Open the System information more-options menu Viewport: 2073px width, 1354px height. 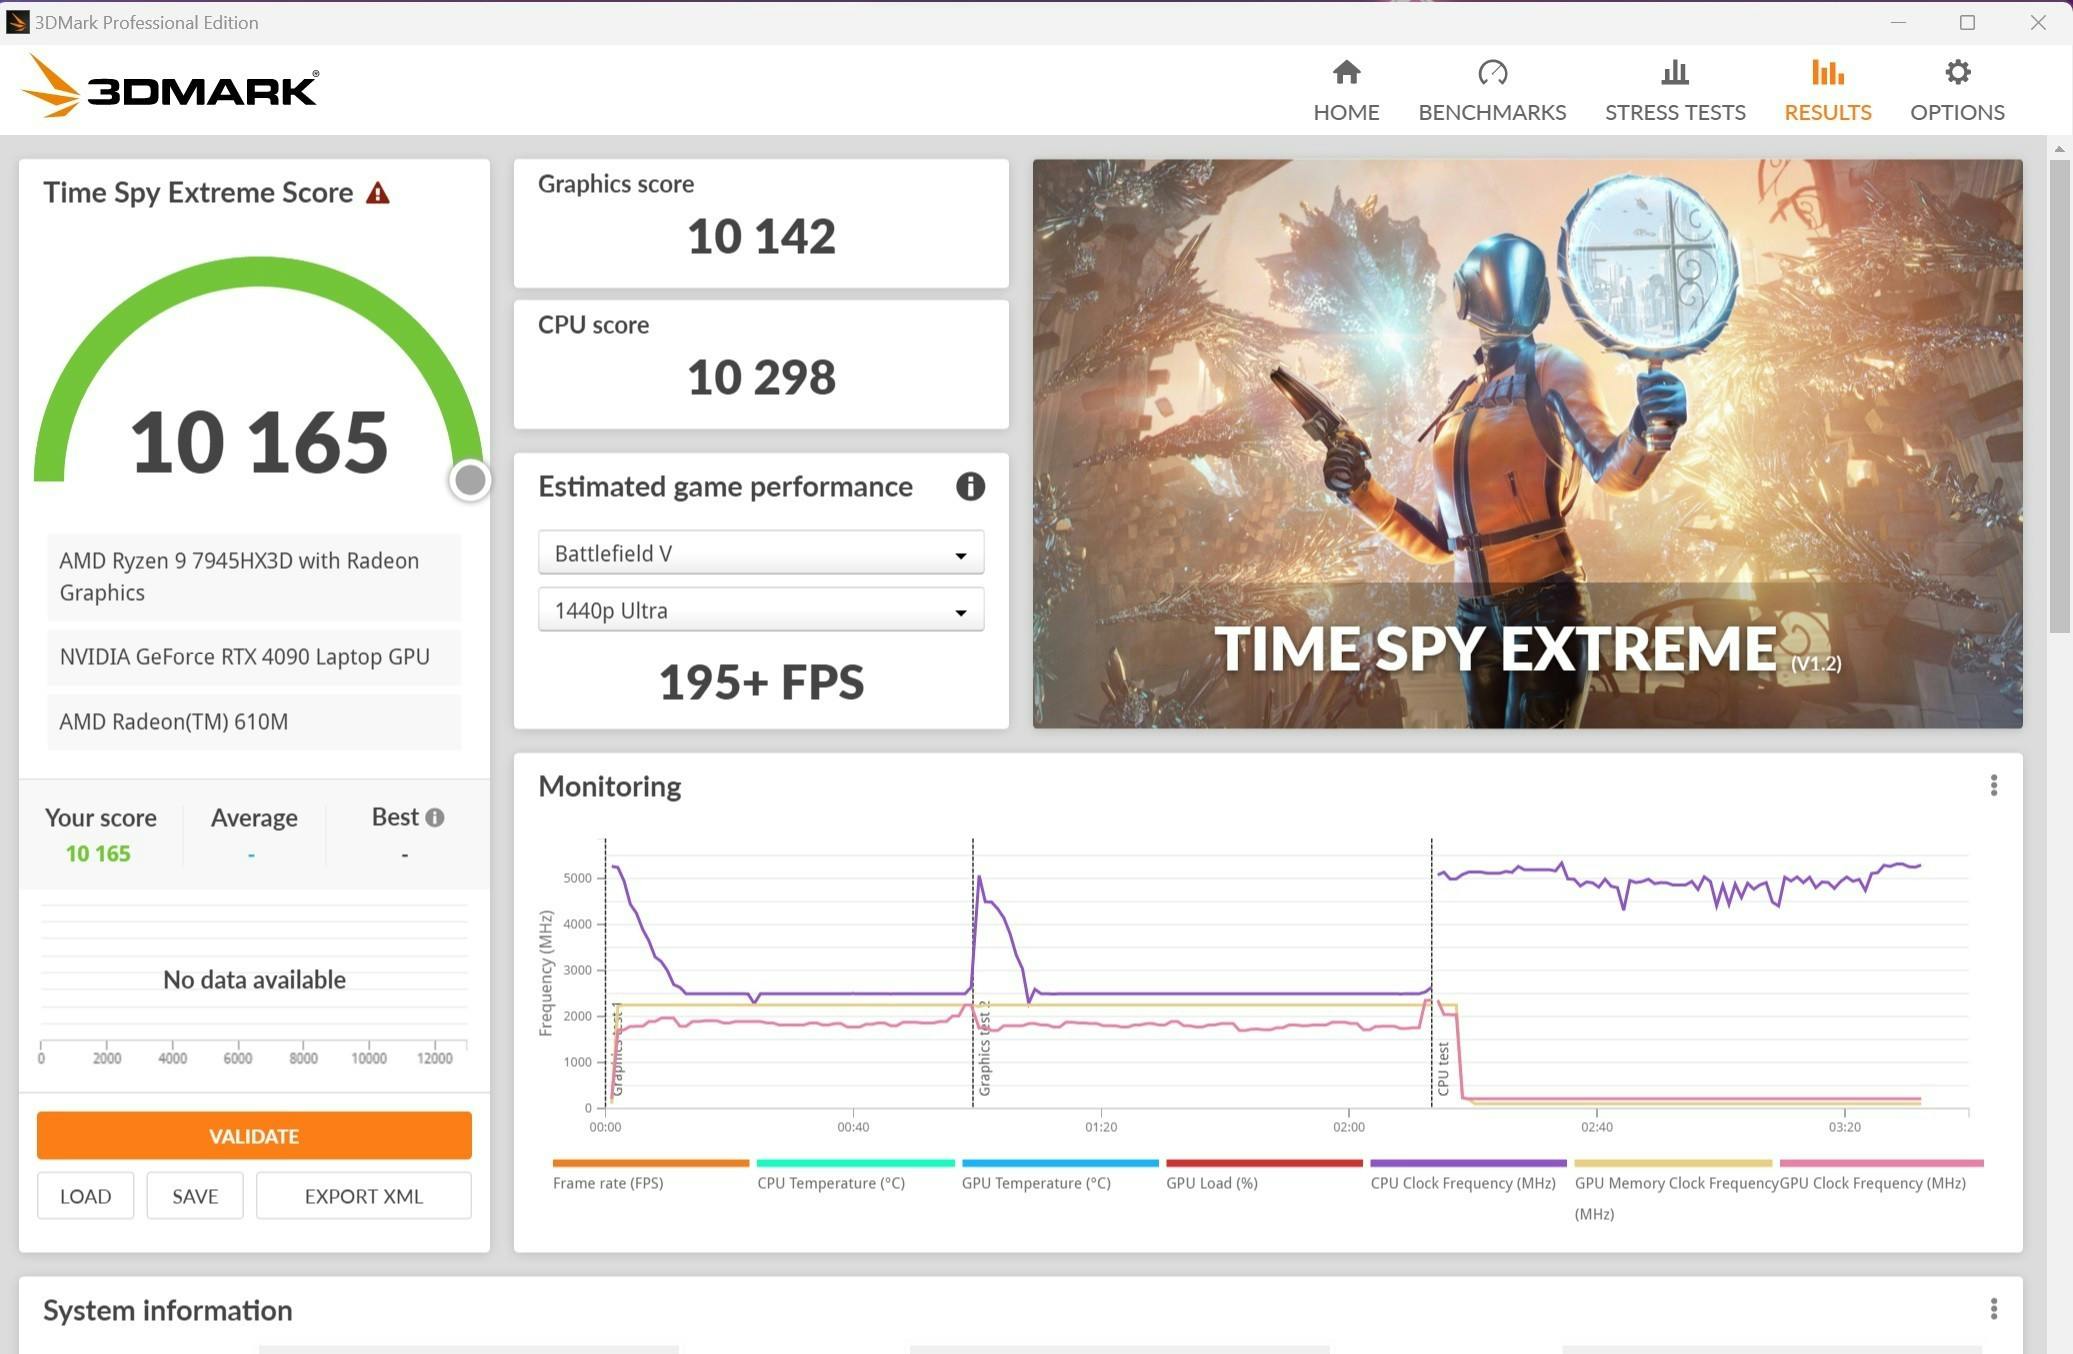click(x=1993, y=1309)
